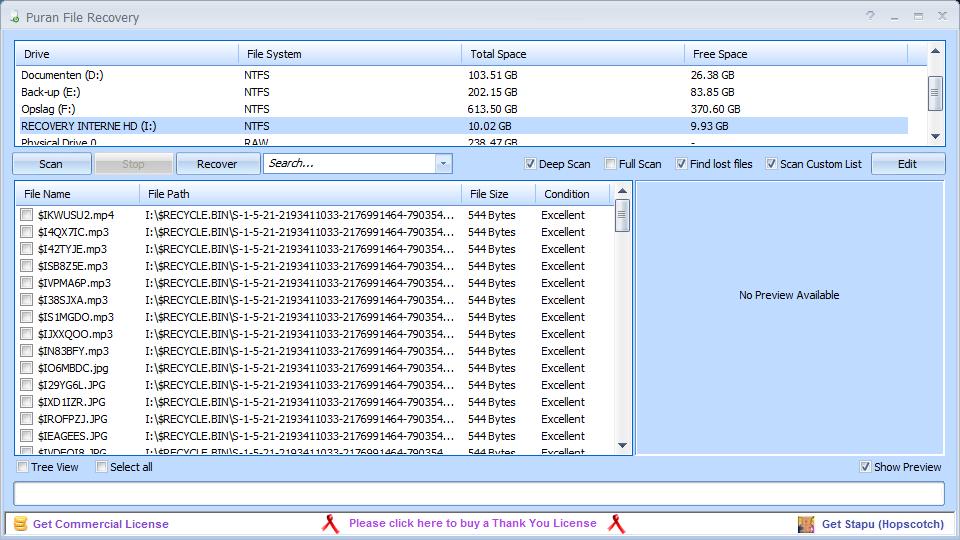Screen dimensions: 960x540
Task: Check the box for $IEAGEES.JPG
Action: (x=26, y=436)
